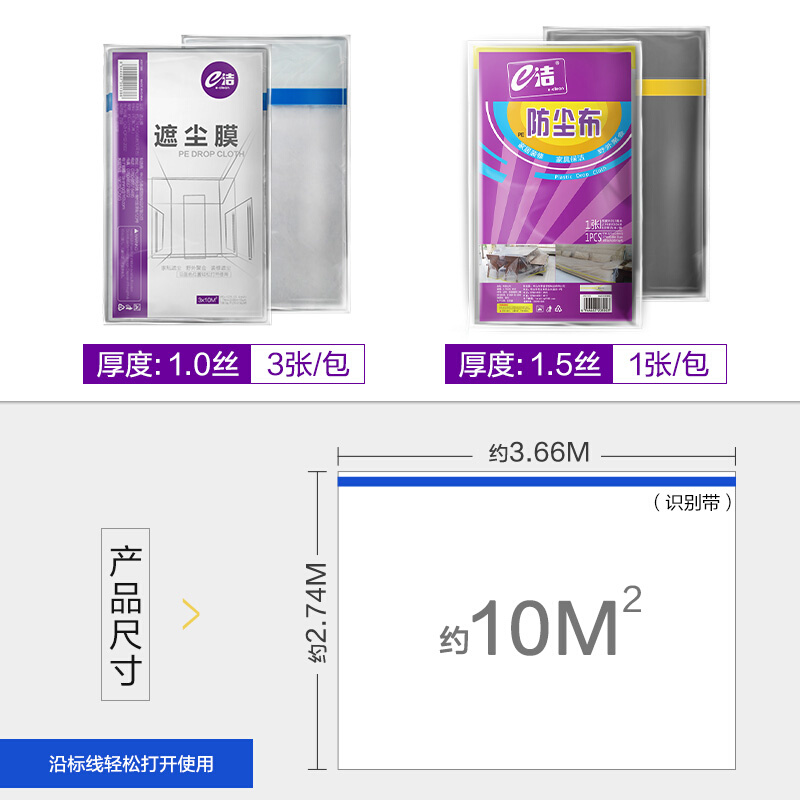Click the 约2.74M height dimension label
800x800 pixels.
pos(317,613)
